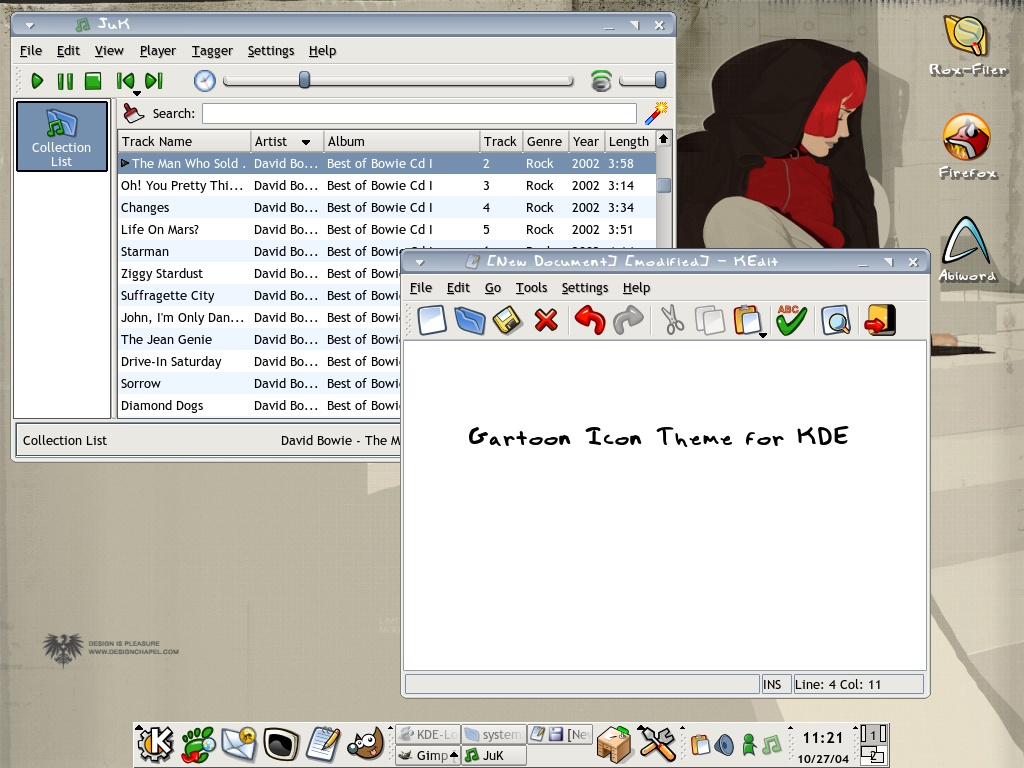Select the track 'Suffragette City'

[x=259, y=295]
